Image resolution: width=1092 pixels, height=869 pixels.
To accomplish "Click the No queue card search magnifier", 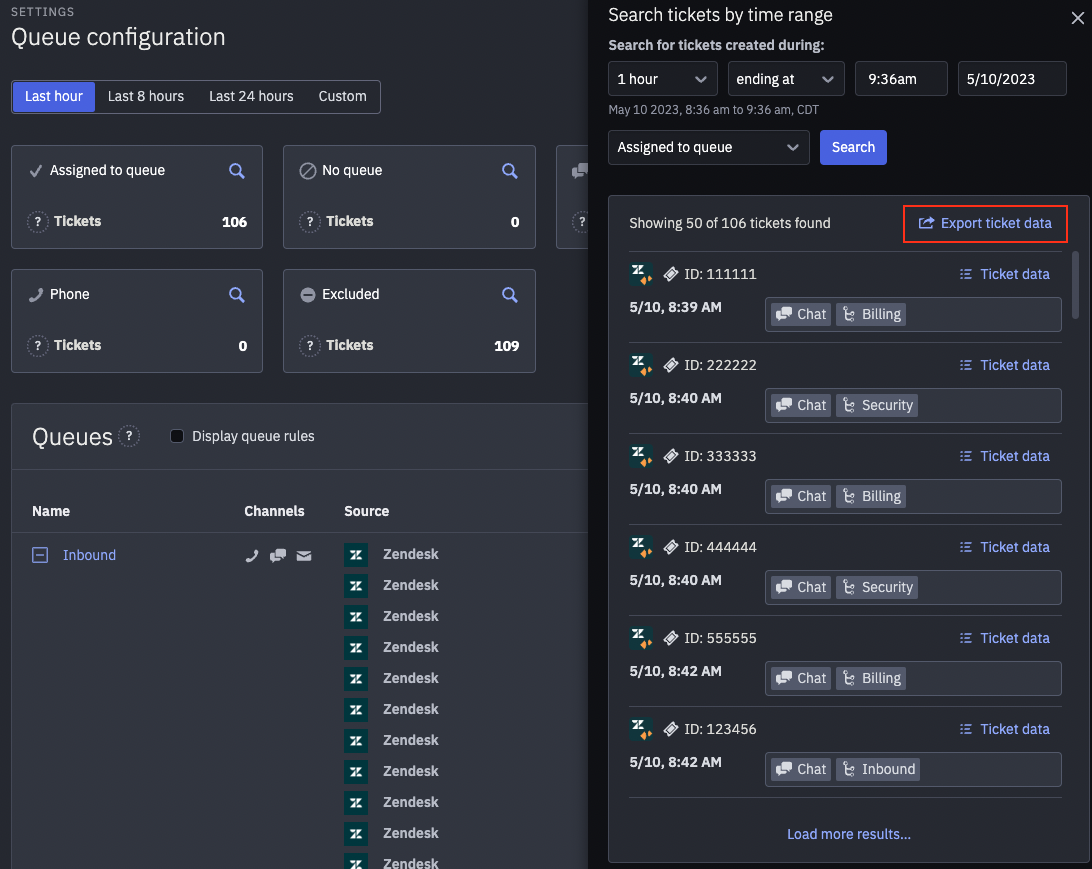I will 510,171.
